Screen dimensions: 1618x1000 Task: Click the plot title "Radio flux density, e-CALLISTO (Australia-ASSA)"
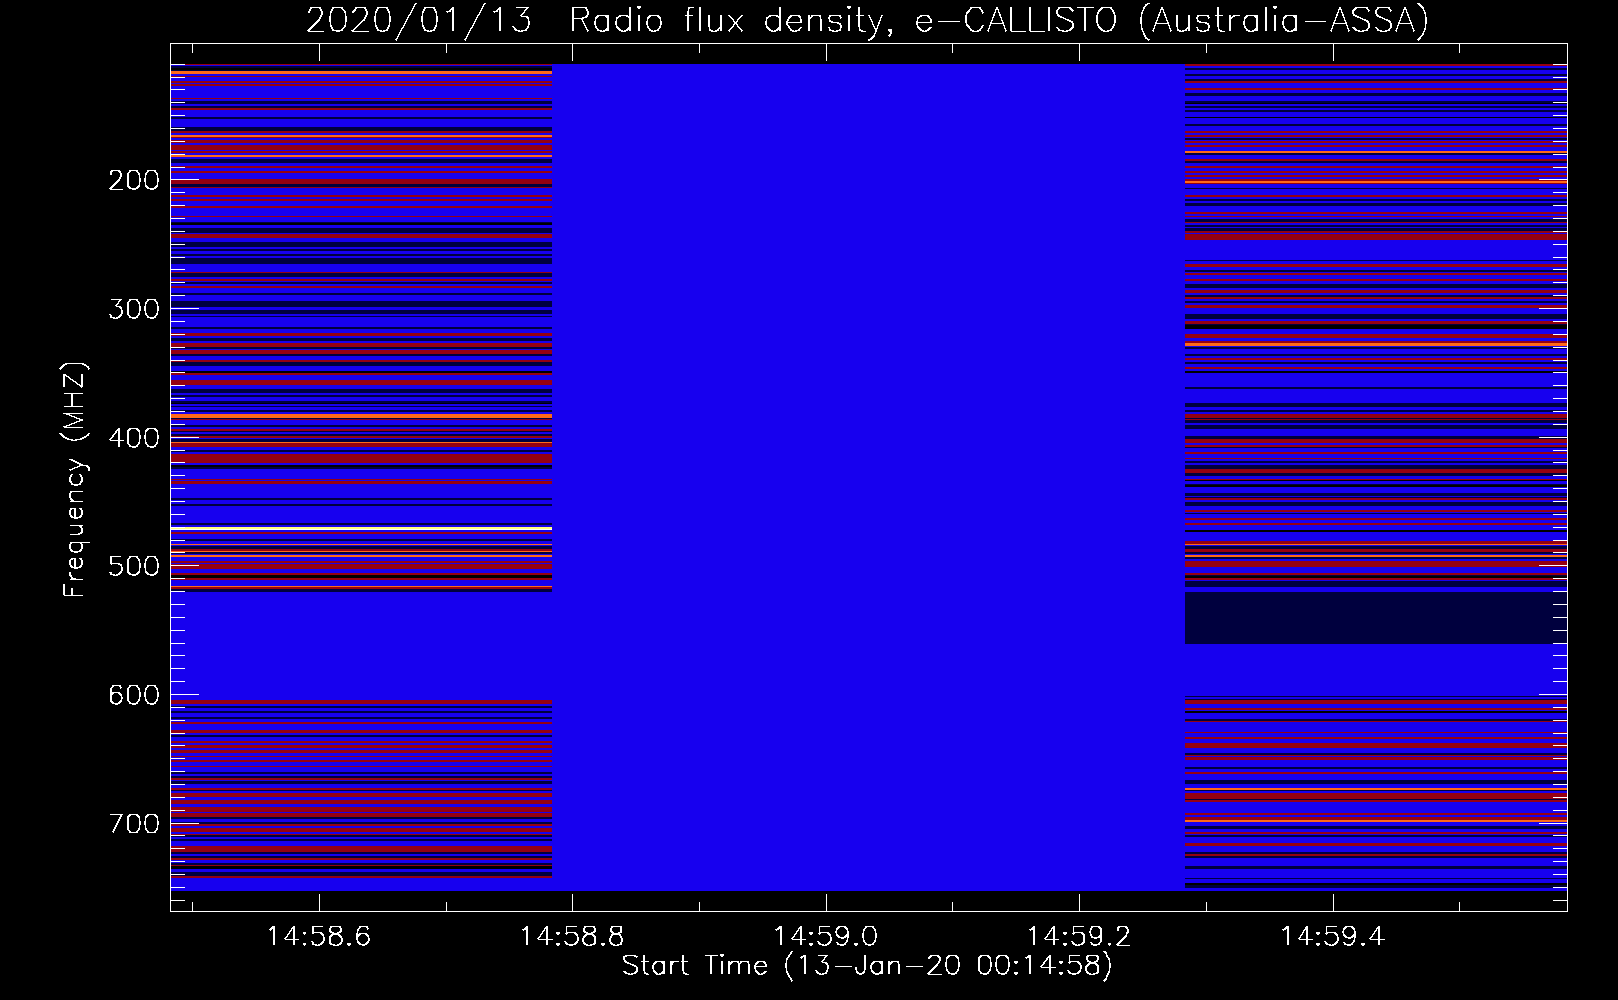[x=998, y=20]
